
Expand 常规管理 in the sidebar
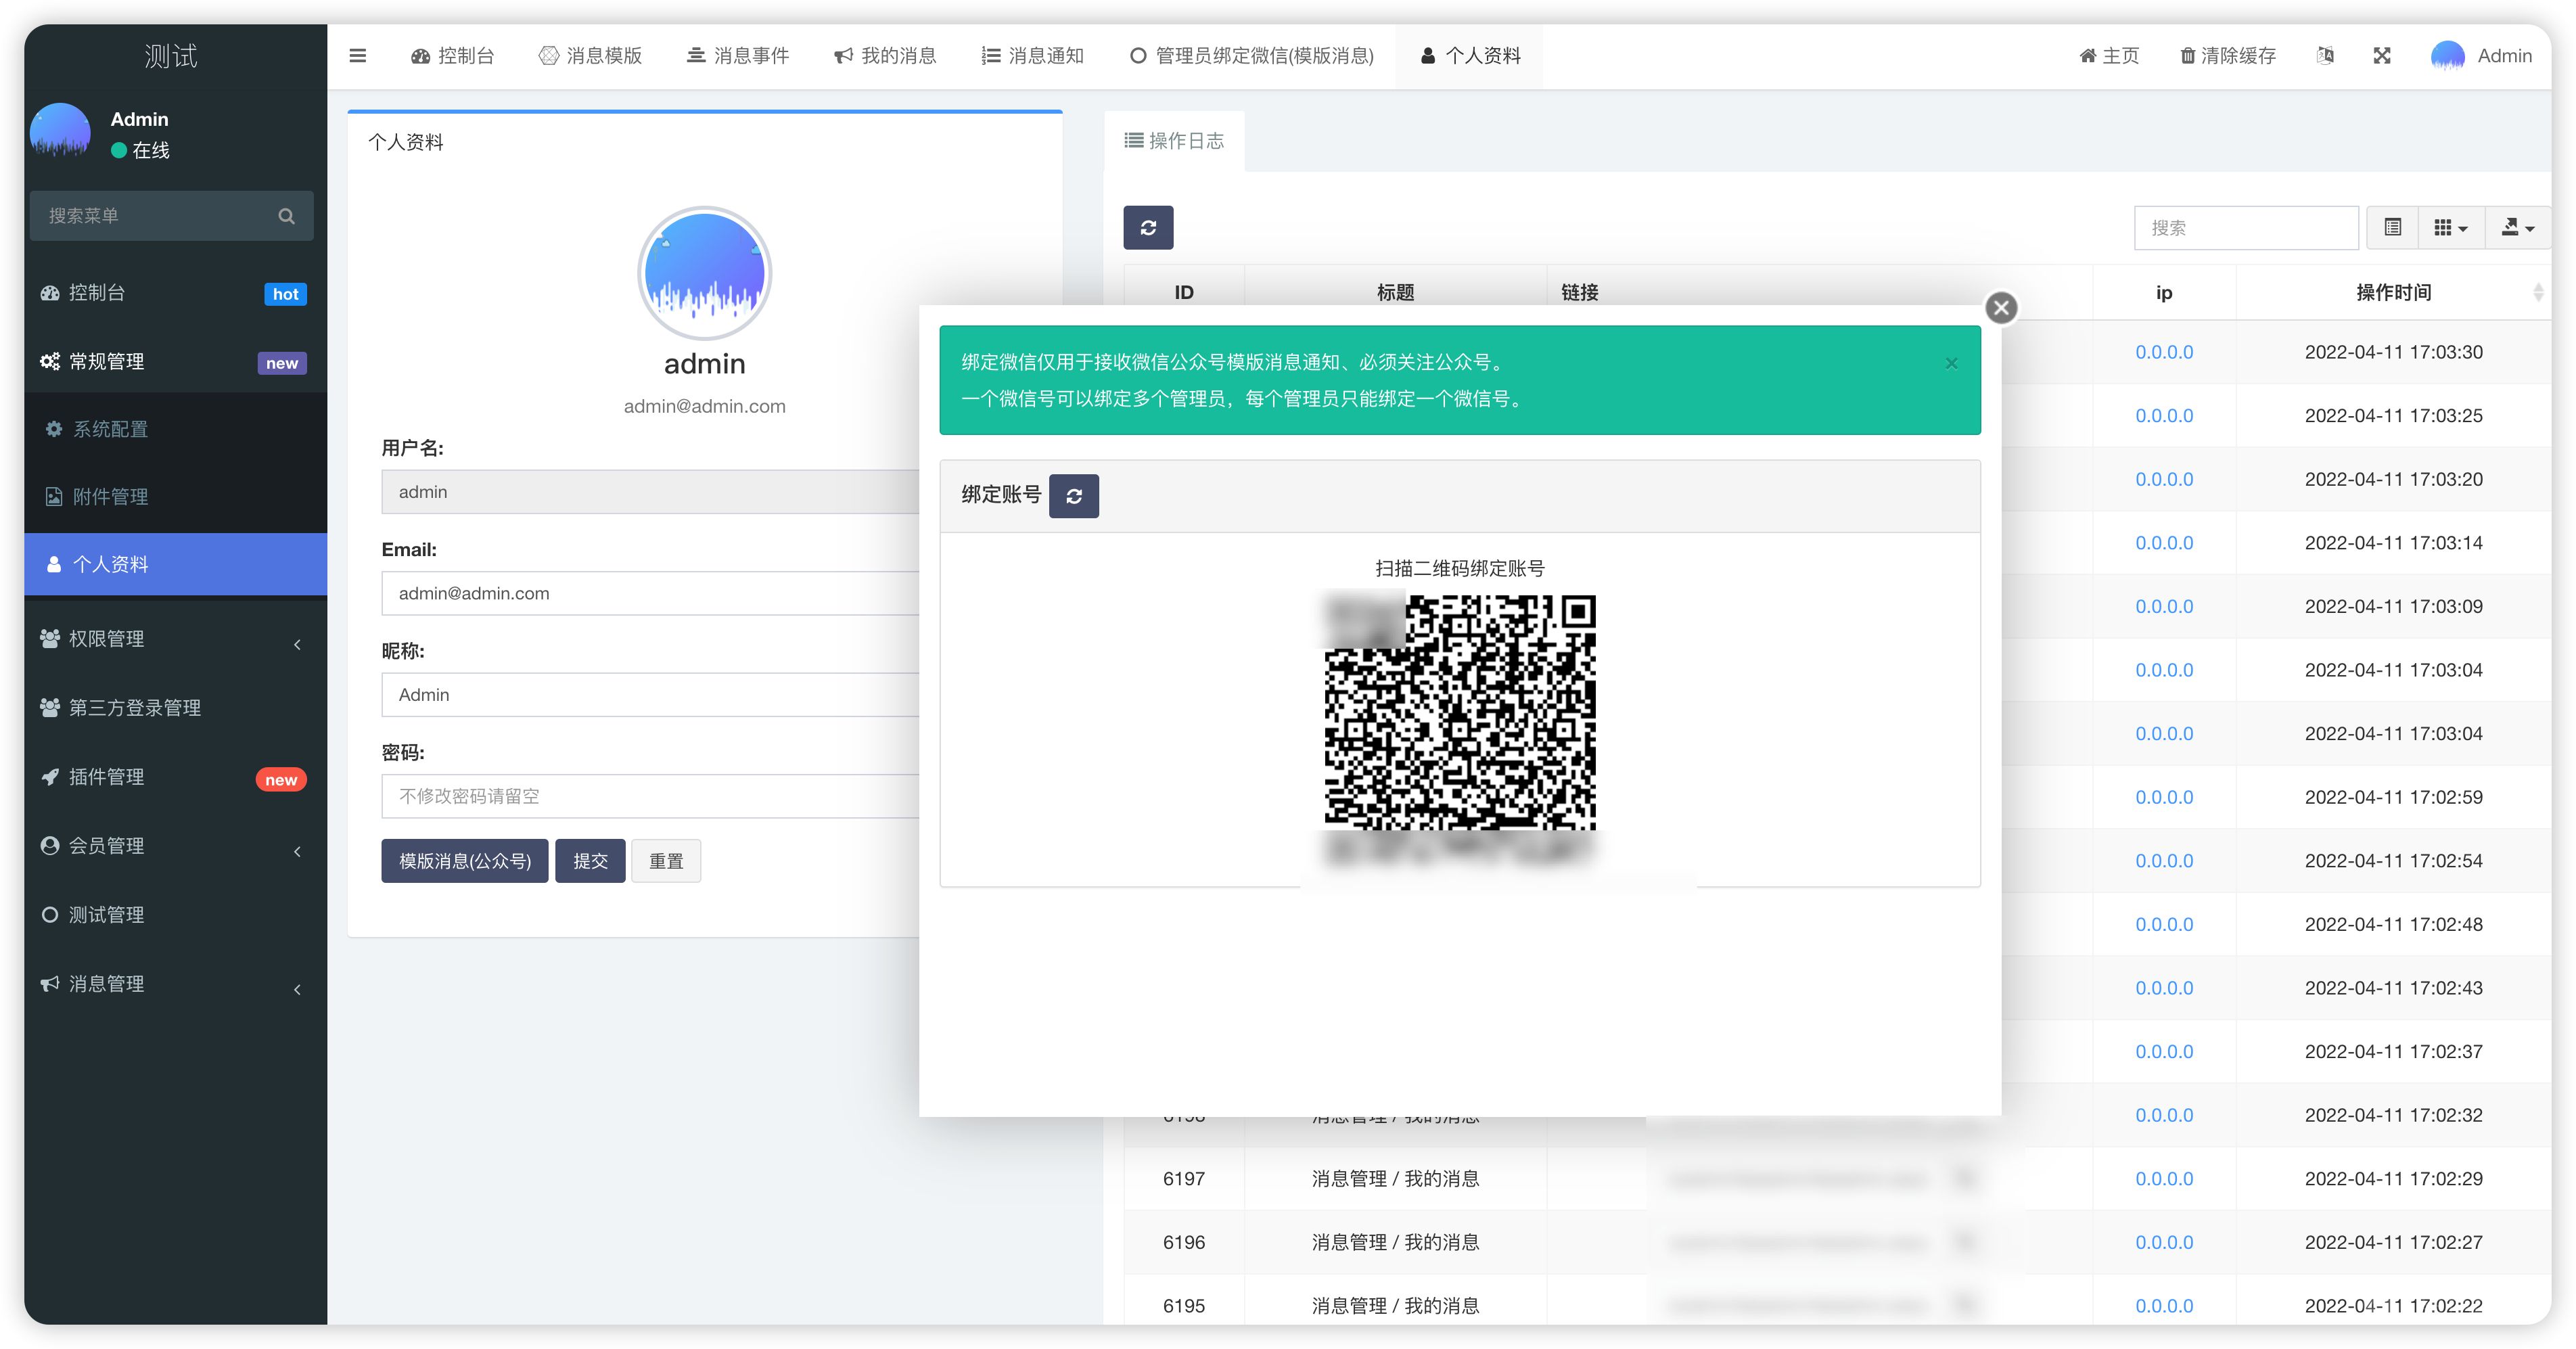176,362
